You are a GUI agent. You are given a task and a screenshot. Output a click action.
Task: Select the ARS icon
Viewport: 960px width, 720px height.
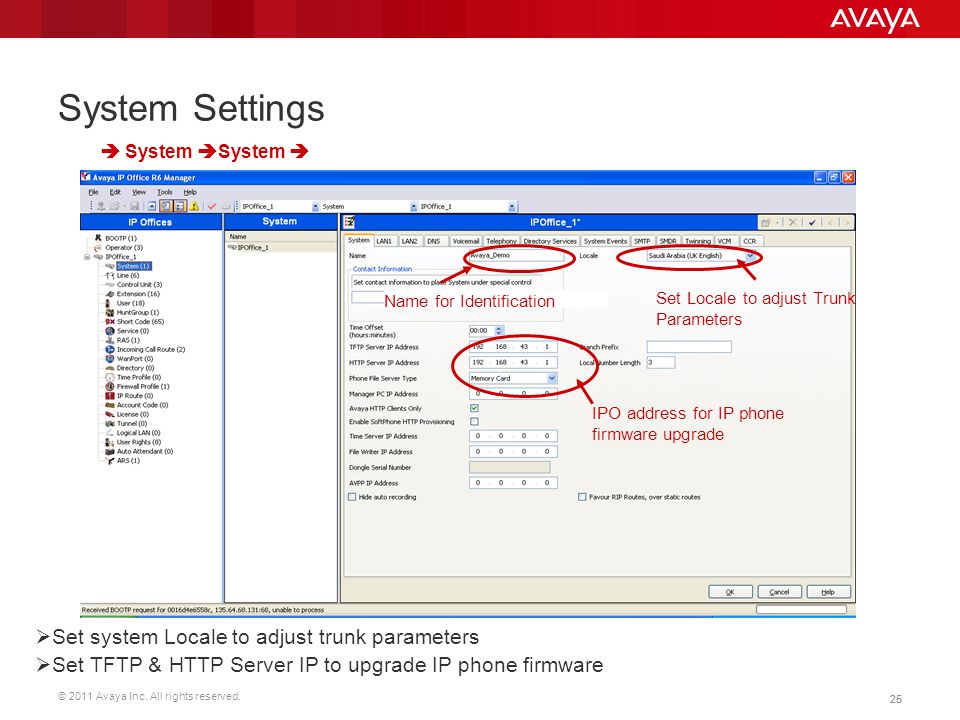pyautogui.click(x=110, y=460)
